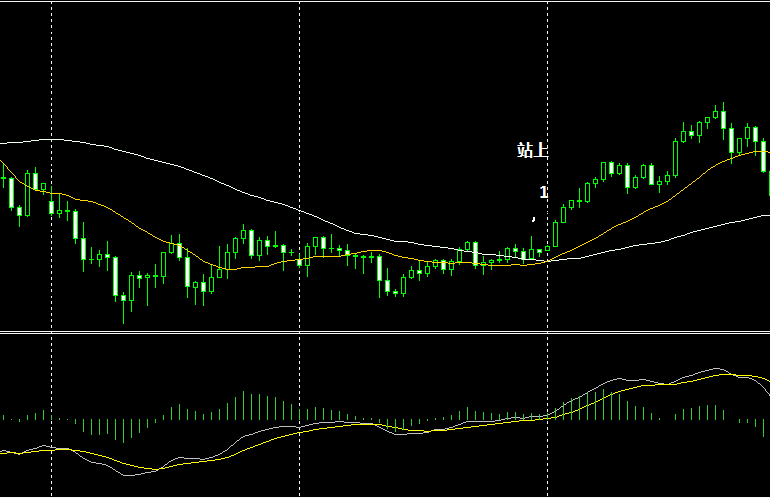Click the top horizontal border line of the chart
The height and width of the screenshot is (498, 770).
click(x=385, y=2)
